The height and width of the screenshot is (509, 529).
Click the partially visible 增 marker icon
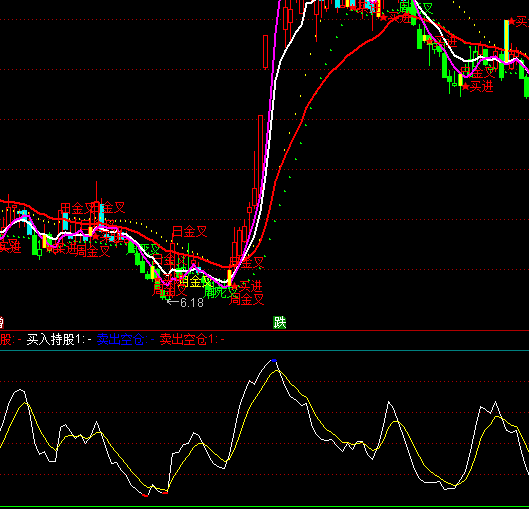[1, 323]
